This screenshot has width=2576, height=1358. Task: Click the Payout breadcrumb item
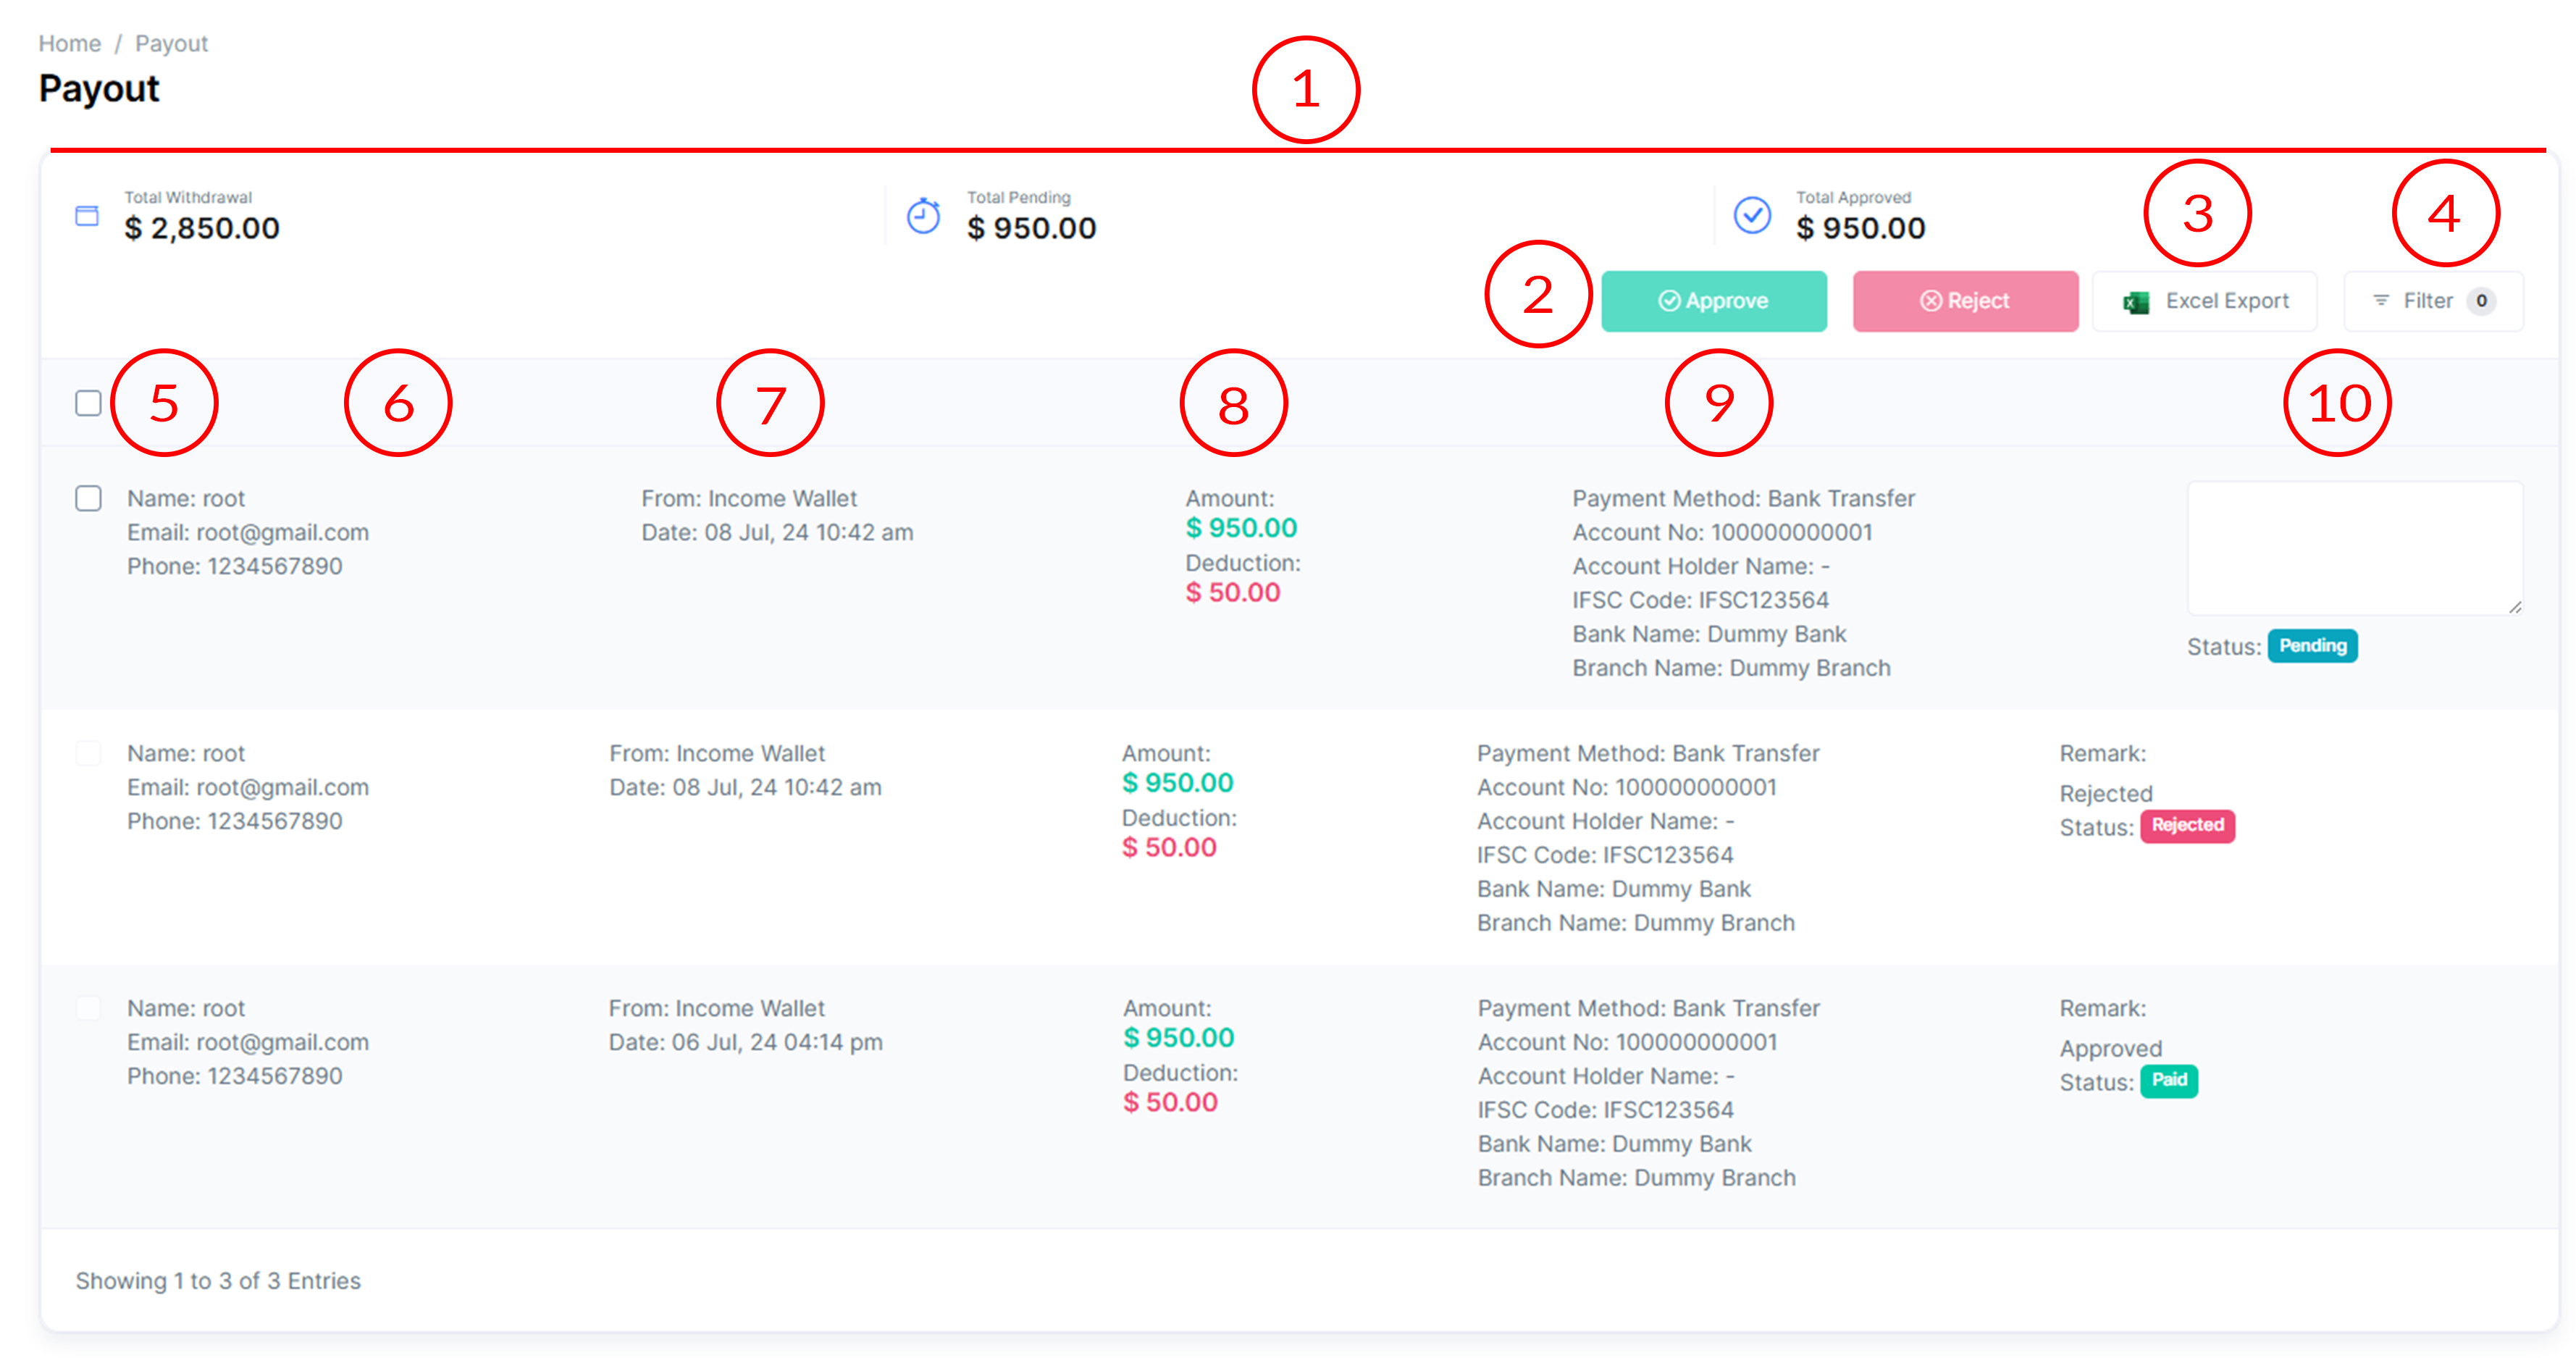(171, 44)
